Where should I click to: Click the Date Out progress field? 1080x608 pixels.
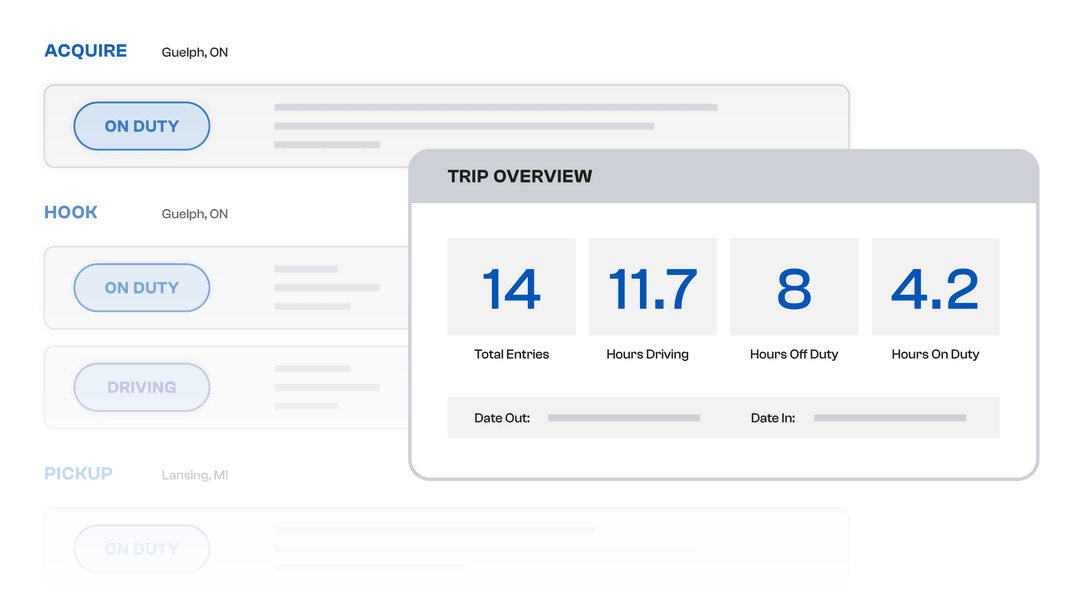[x=624, y=418]
